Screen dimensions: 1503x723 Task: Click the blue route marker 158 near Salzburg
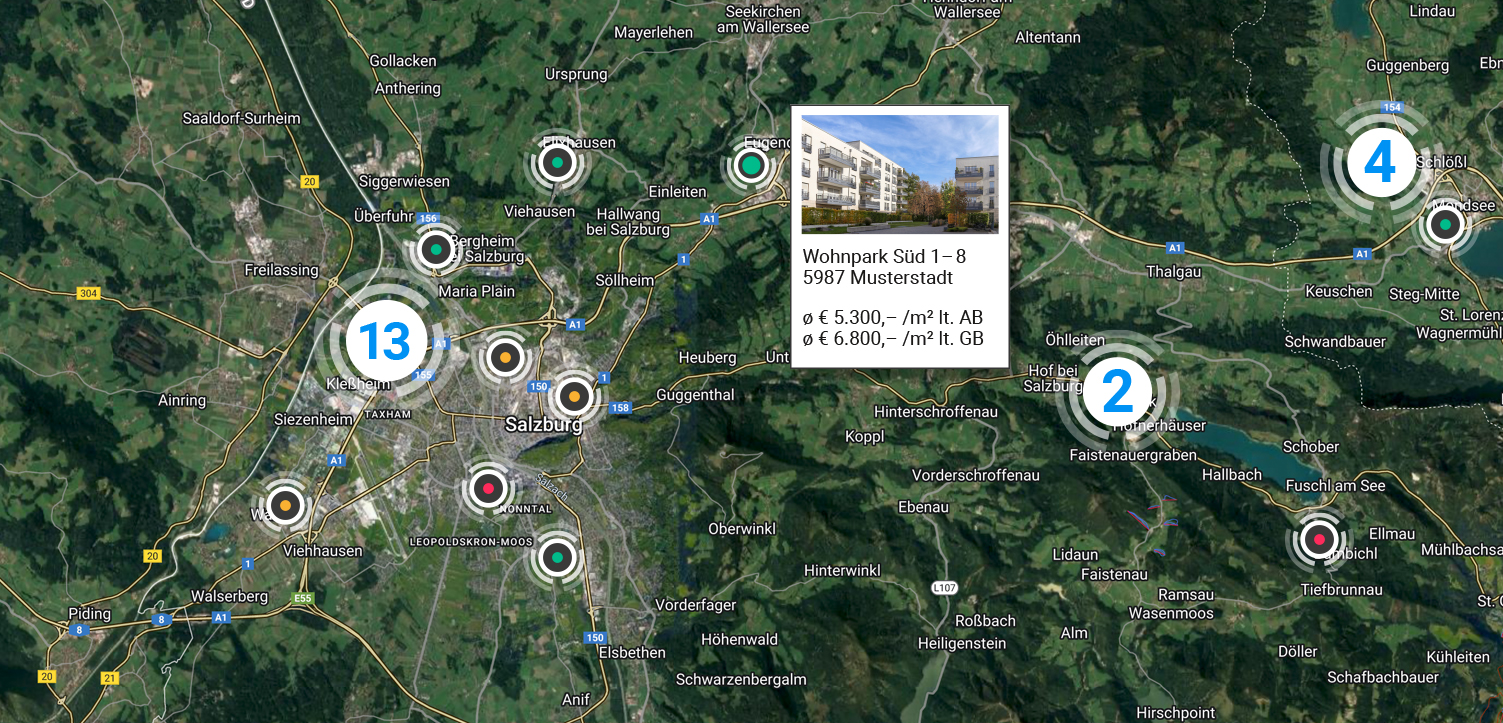coord(620,408)
